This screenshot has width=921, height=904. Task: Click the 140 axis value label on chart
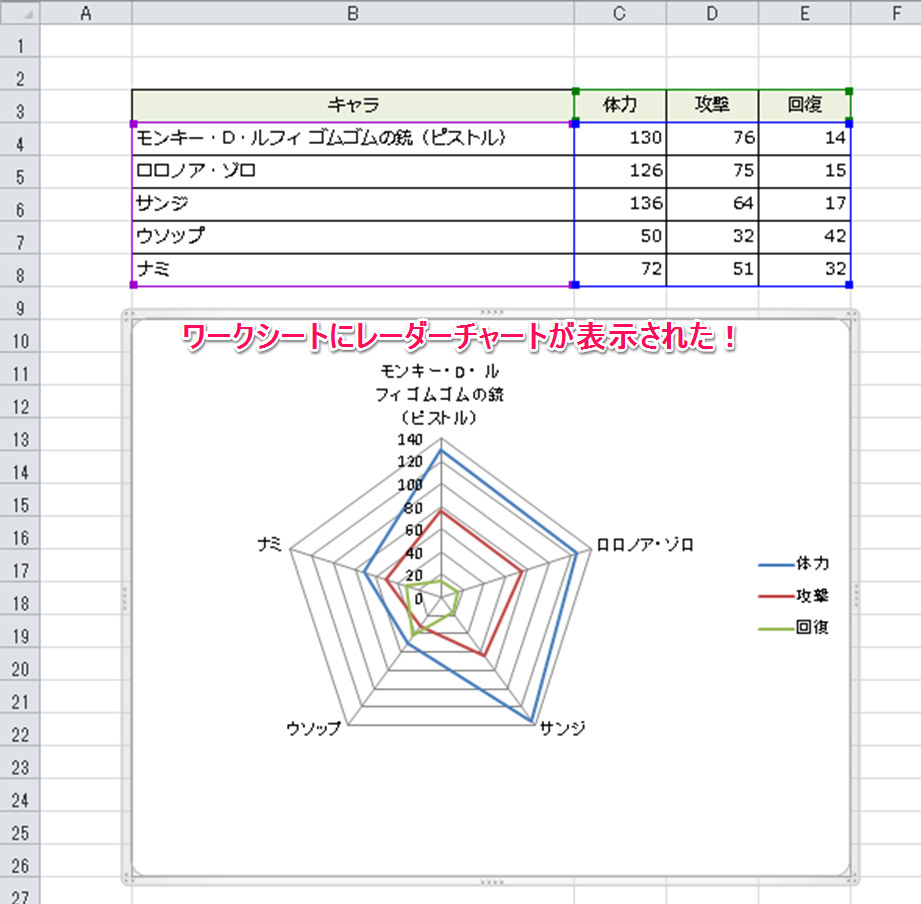pos(412,440)
